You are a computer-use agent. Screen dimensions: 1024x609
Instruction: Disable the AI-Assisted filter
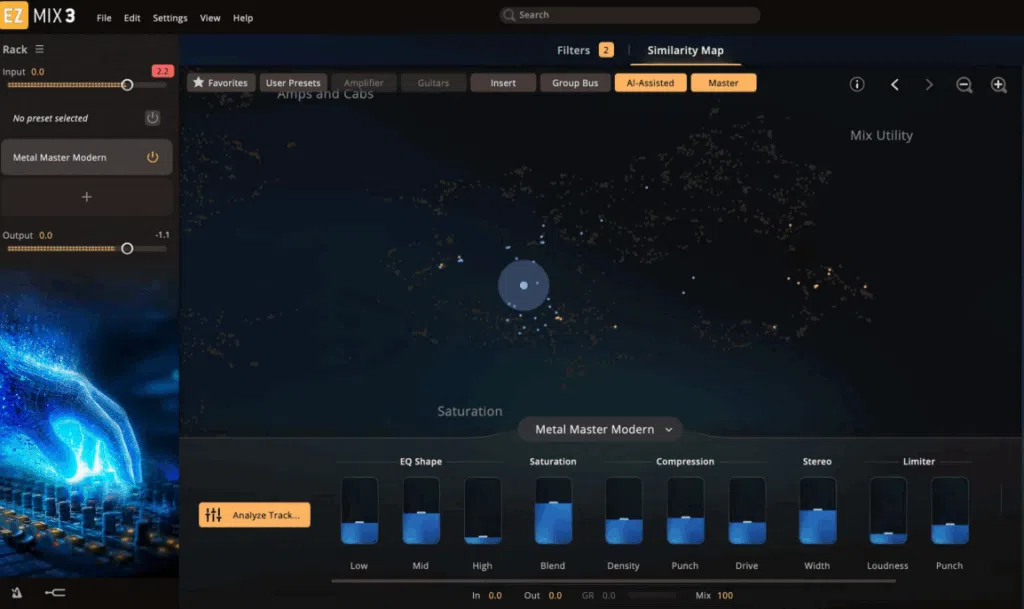tap(650, 83)
